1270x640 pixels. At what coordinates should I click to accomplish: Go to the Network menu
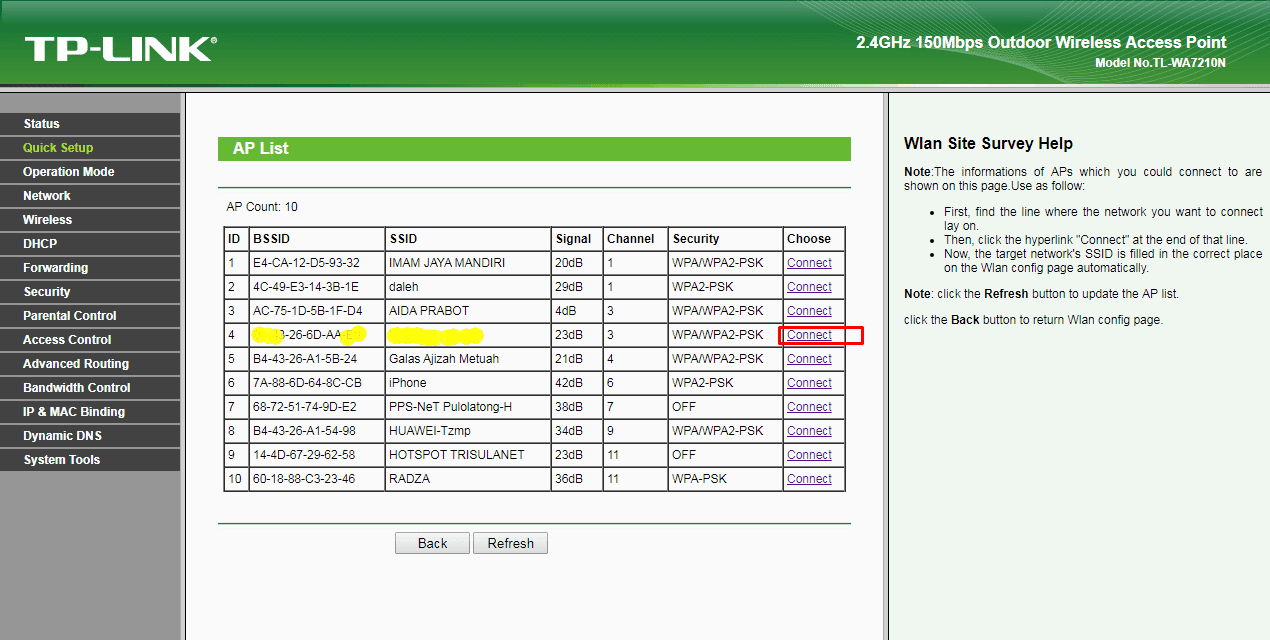[x=90, y=196]
